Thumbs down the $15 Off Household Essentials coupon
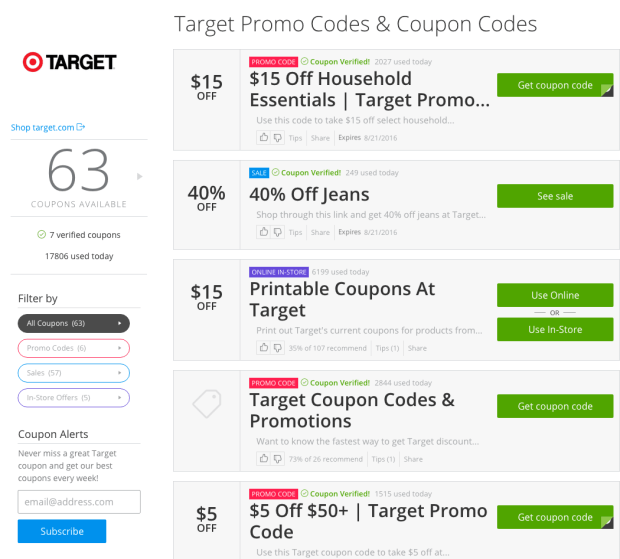620x559 pixels. coord(277,137)
